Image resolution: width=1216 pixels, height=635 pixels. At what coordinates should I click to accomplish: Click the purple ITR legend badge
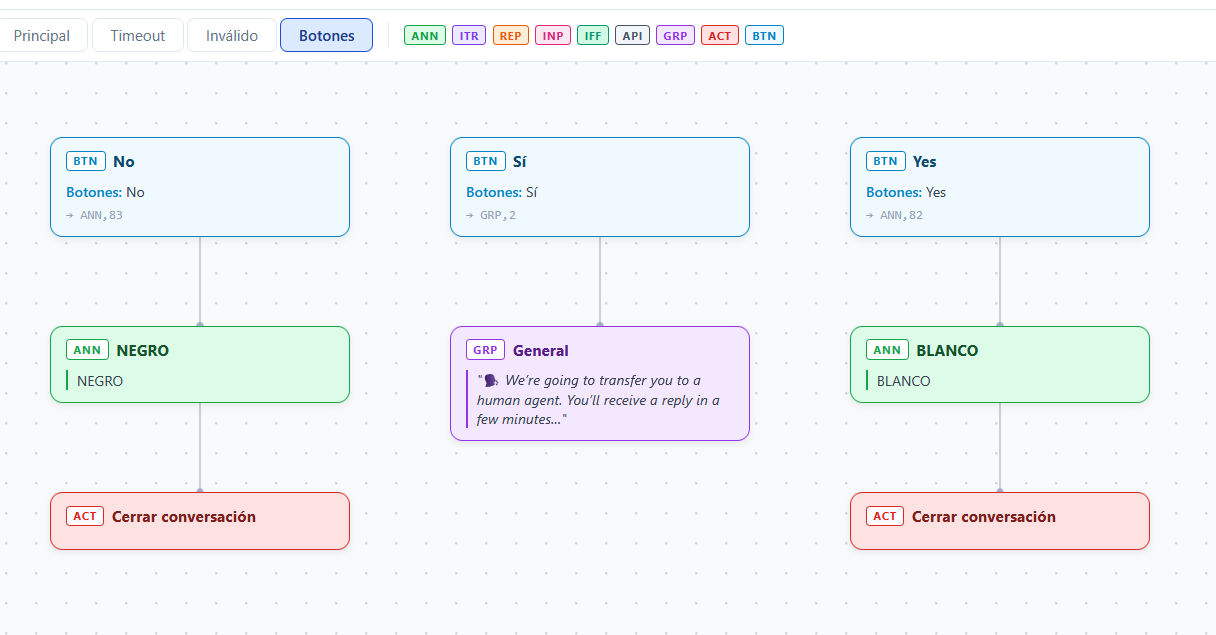click(x=469, y=36)
